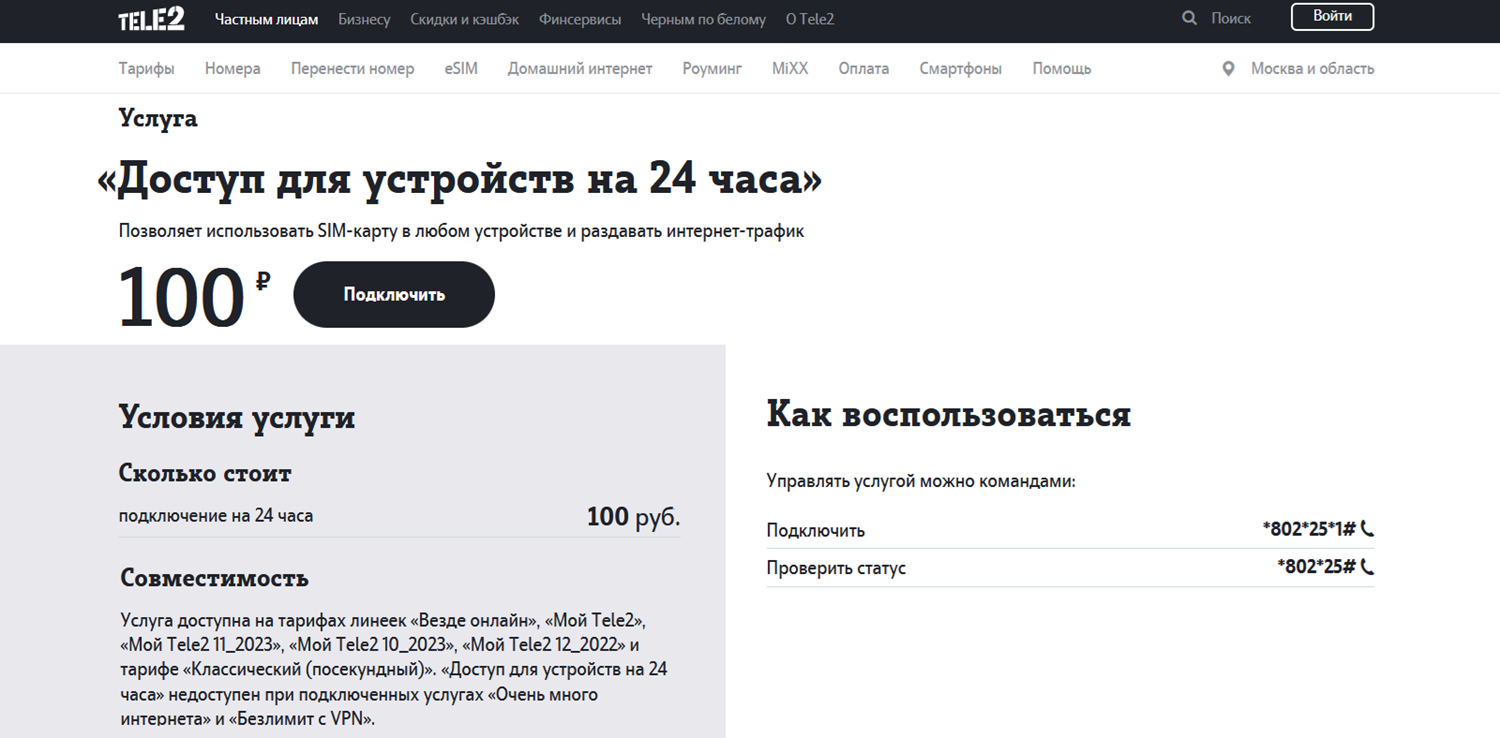Image resolution: width=1500 pixels, height=738 pixels.
Task: Click the Tele2 logo
Action: tap(151, 19)
